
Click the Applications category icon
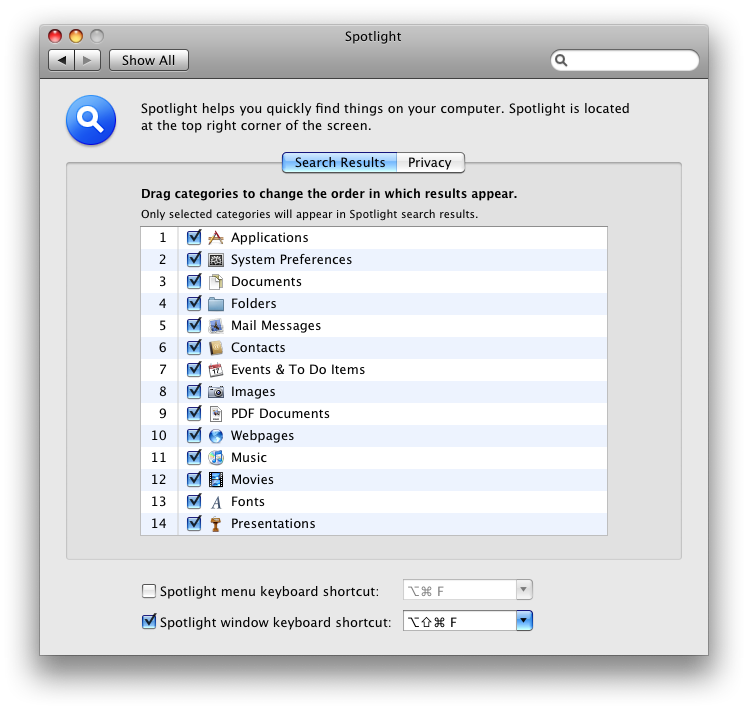216,238
